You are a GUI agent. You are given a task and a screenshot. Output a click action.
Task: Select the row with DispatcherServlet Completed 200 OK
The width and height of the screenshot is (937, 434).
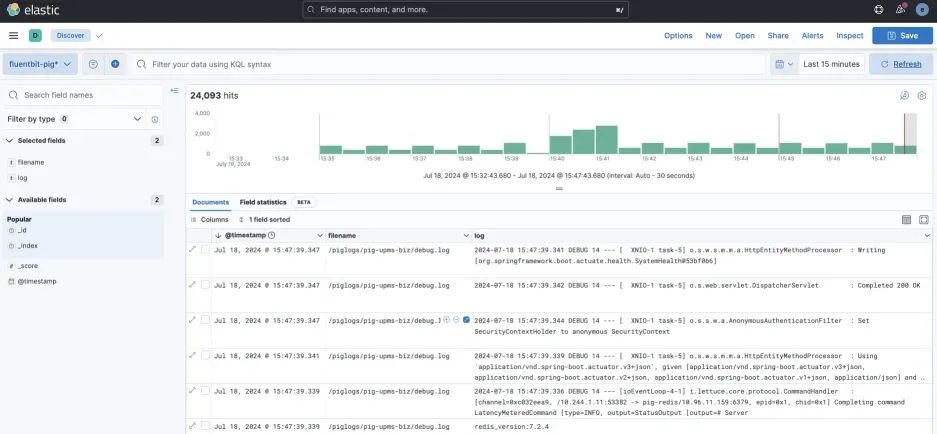pyautogui.click(x=205, y=285)
